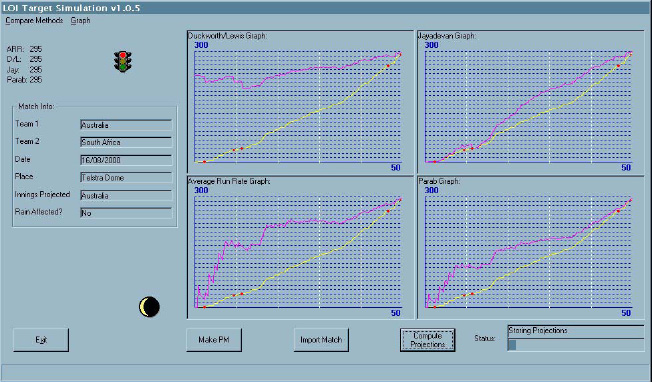Click the Duckworth/Lewis graph panel

tap(300, 102)
